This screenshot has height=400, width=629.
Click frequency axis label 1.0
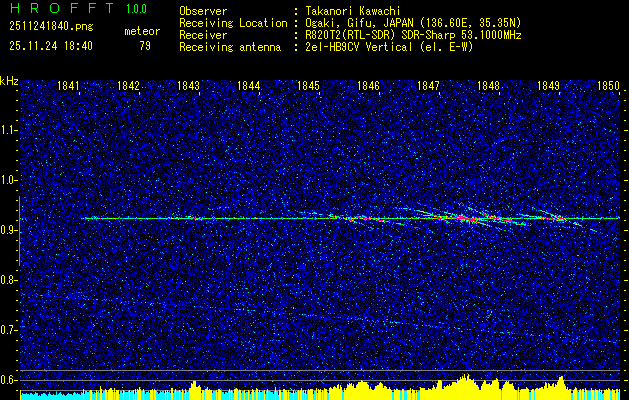[x=7, y=181]
